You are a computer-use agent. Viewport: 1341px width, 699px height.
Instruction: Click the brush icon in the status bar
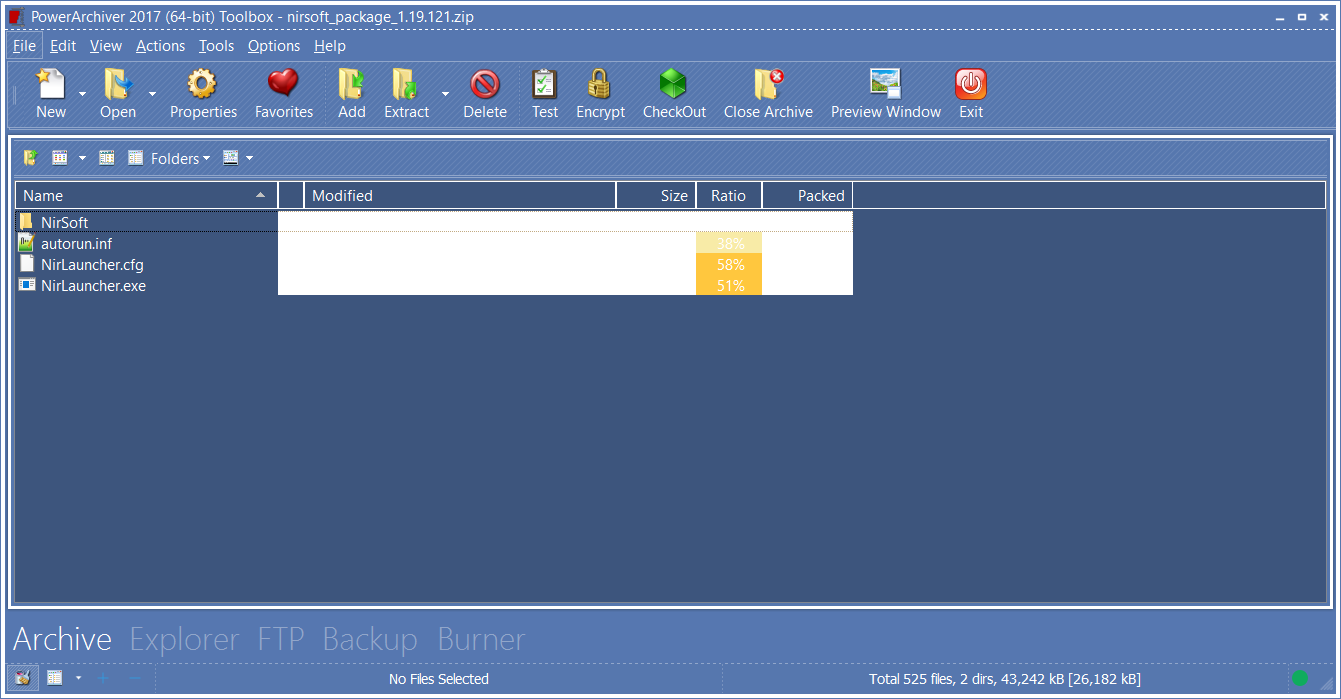click(23, 678)
